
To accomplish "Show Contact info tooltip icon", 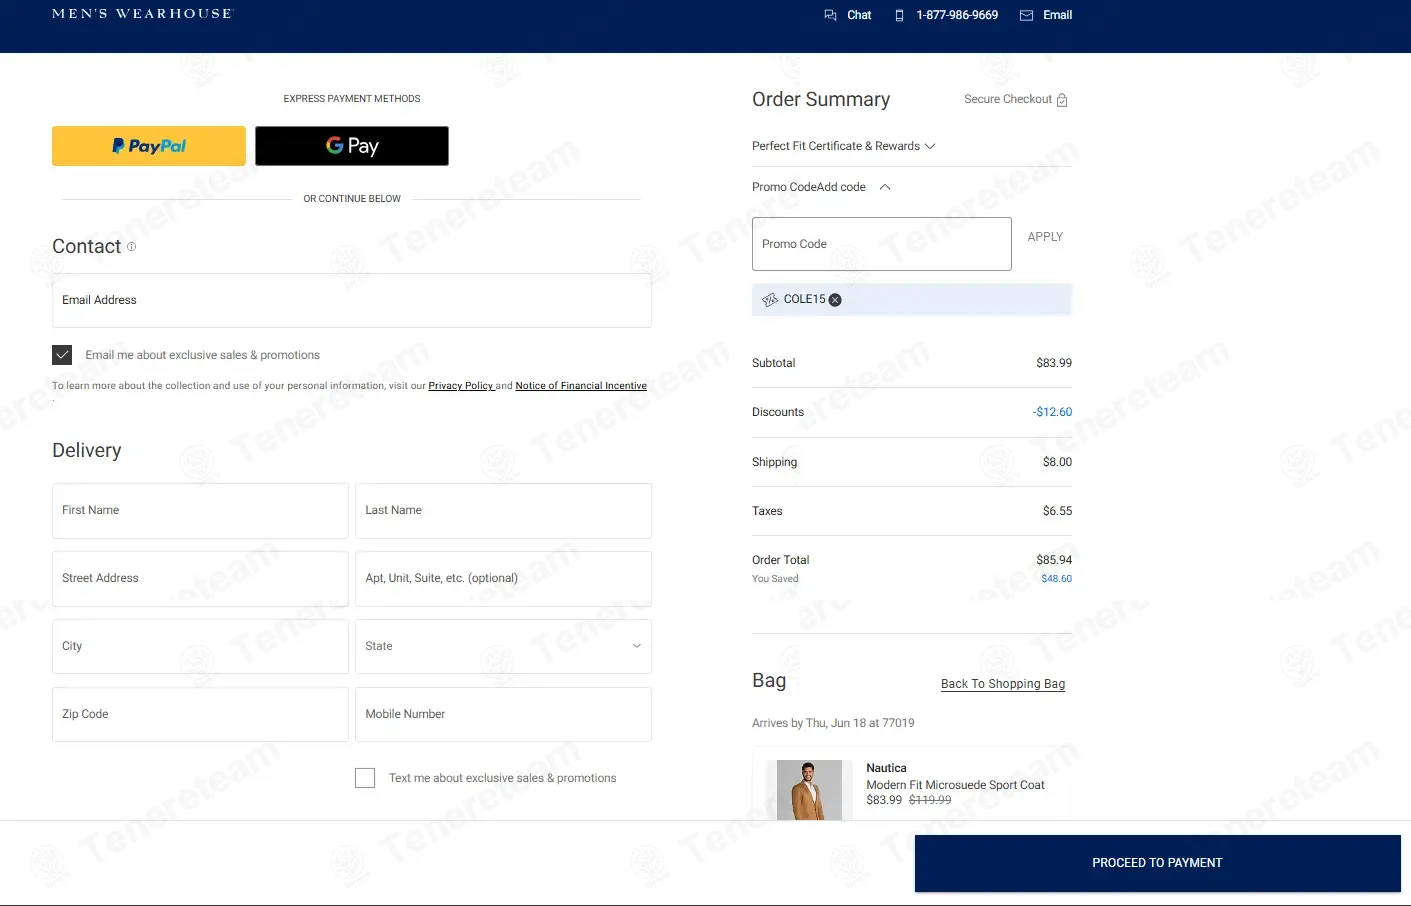I will click(131, 246).
